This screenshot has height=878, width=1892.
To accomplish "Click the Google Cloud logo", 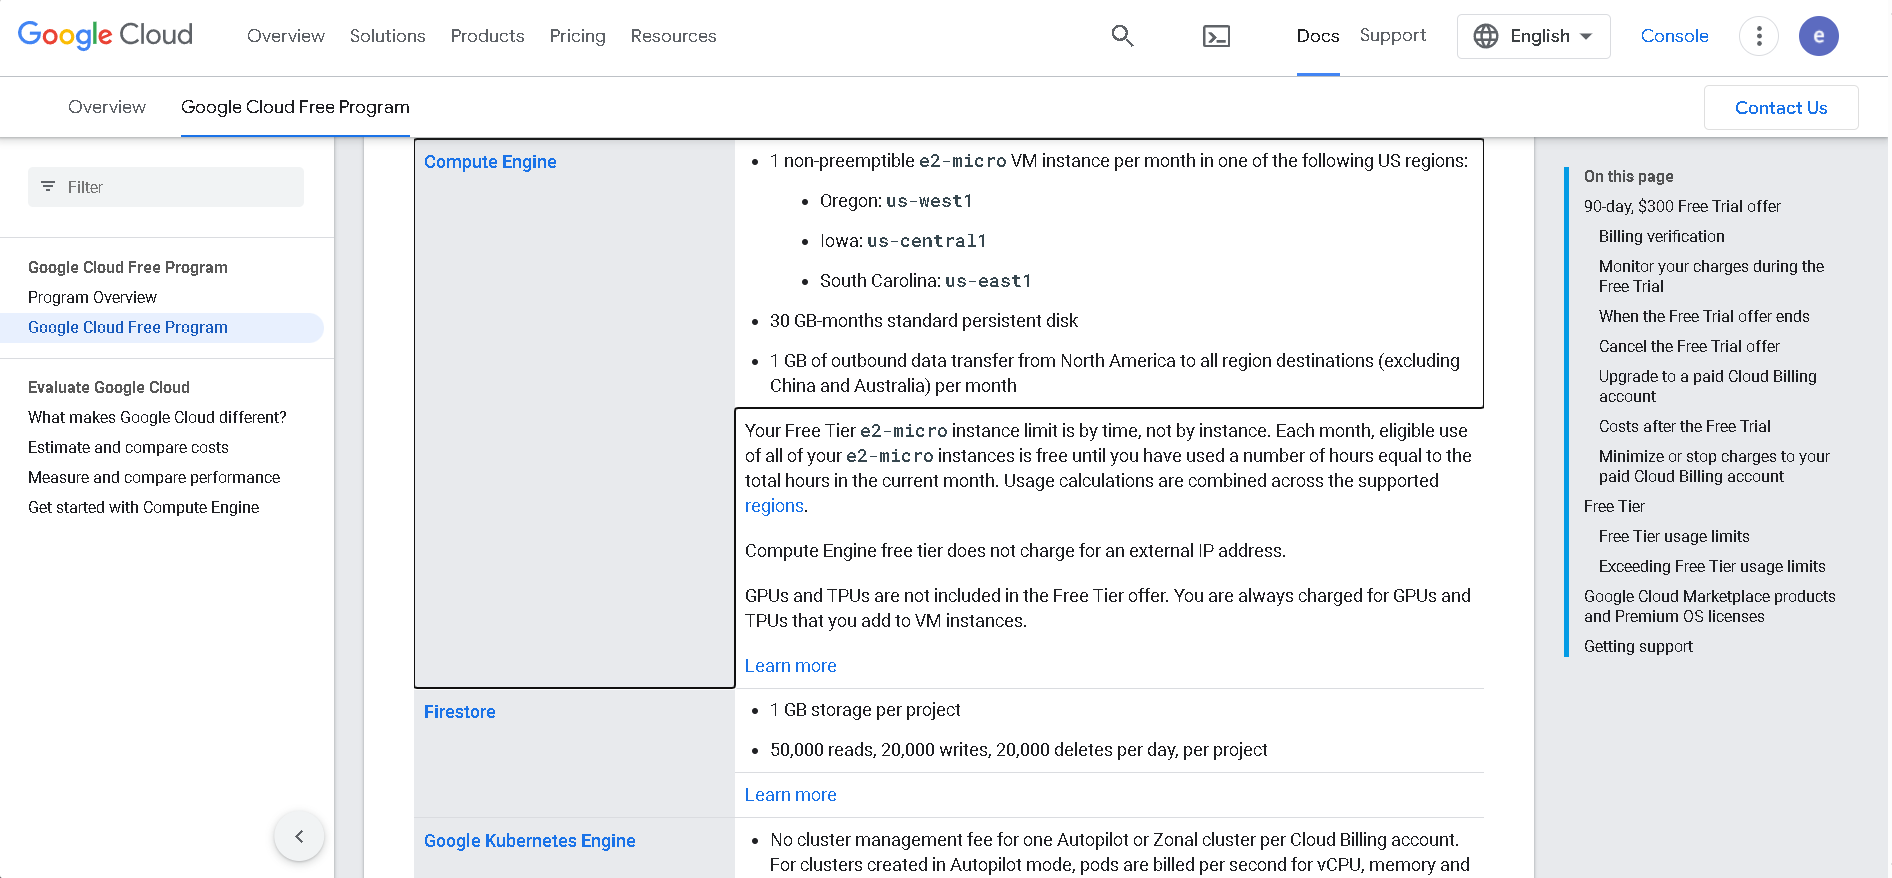I will point(105,35).
